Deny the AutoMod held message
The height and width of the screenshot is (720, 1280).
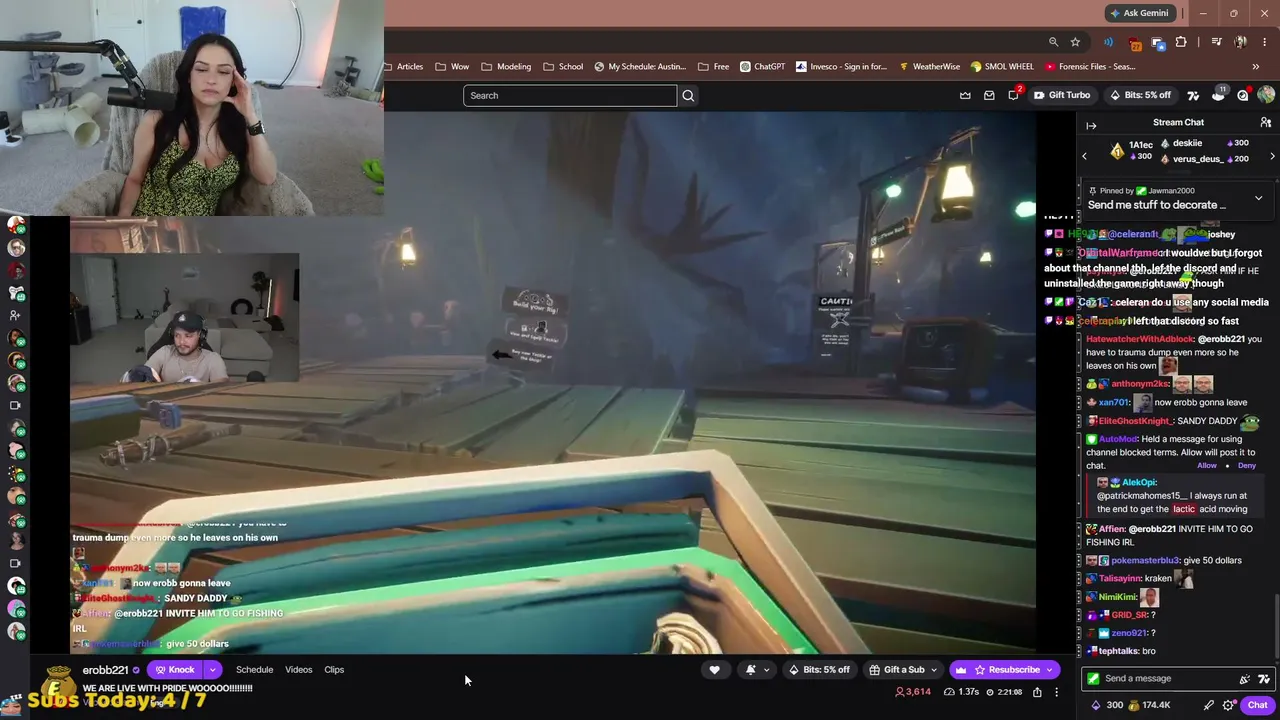[1246, 465]
